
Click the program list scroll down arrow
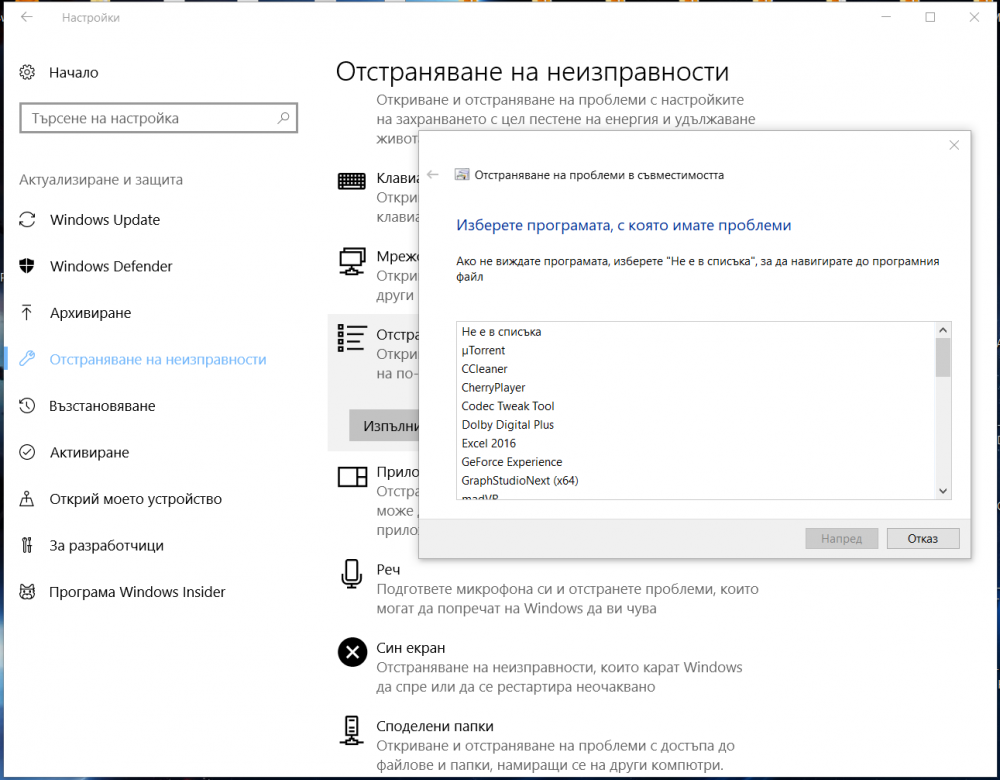coord(943,491)
